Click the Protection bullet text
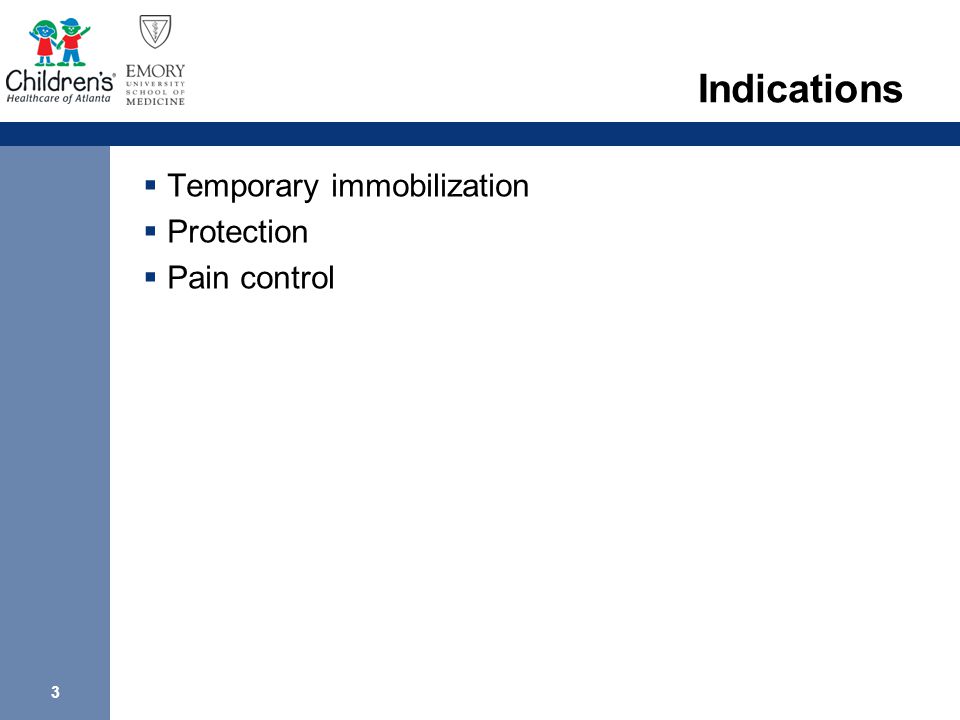960x720 pixels. pos(238,231)
